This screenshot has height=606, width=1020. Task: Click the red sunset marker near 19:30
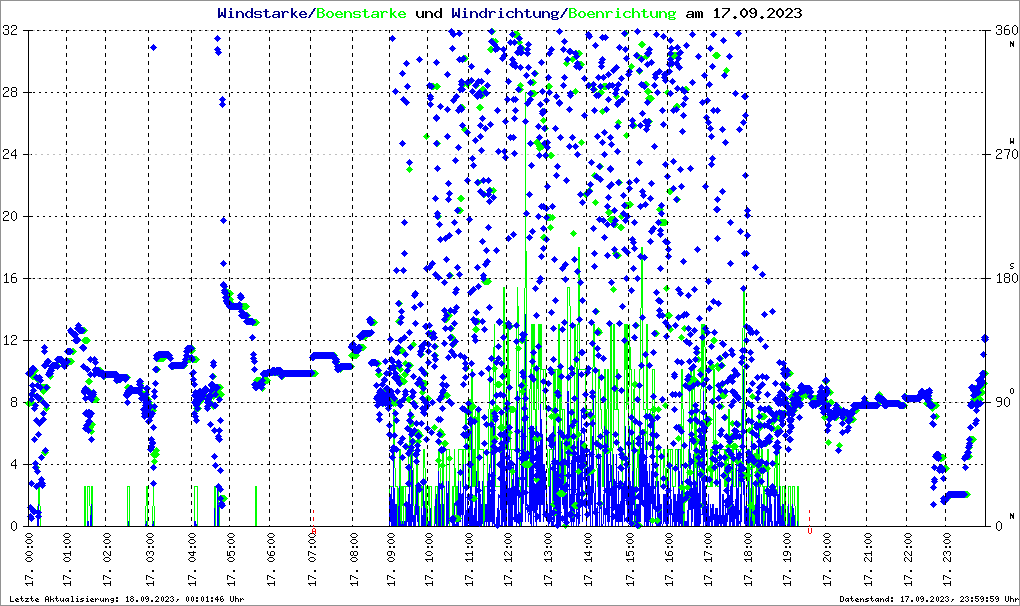pos(809,522)
